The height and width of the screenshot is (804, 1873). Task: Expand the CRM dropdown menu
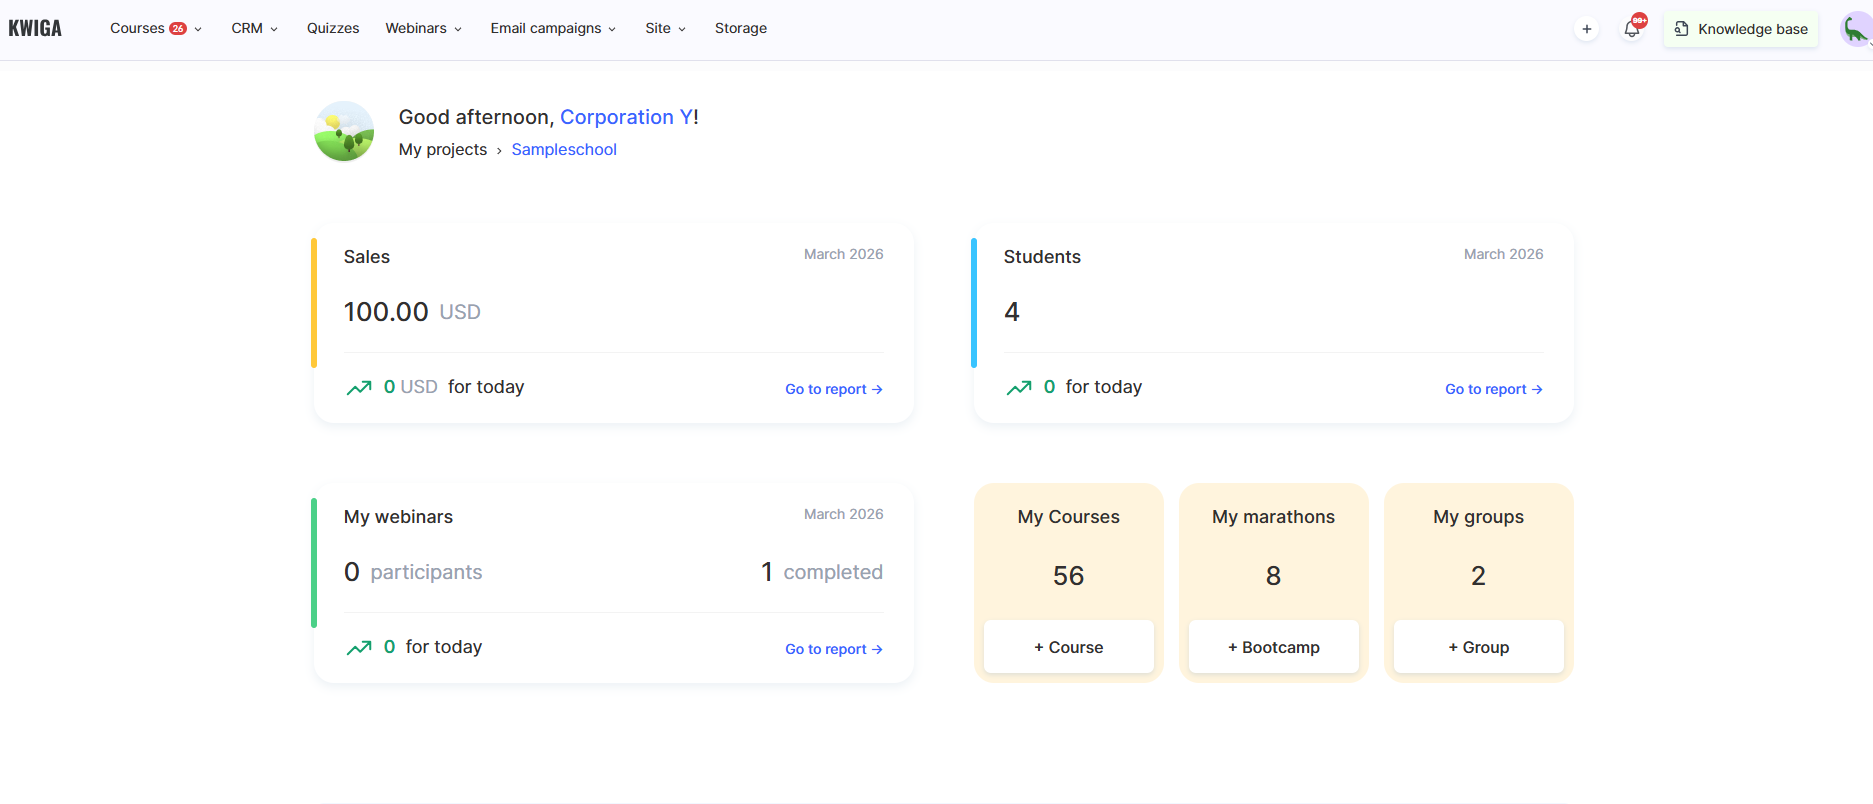pos(254,28)
